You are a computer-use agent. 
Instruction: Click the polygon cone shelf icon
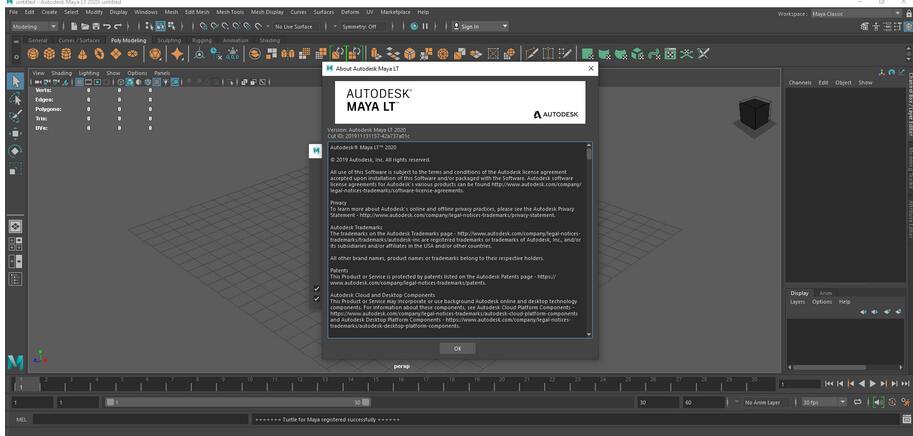(83, 54)
